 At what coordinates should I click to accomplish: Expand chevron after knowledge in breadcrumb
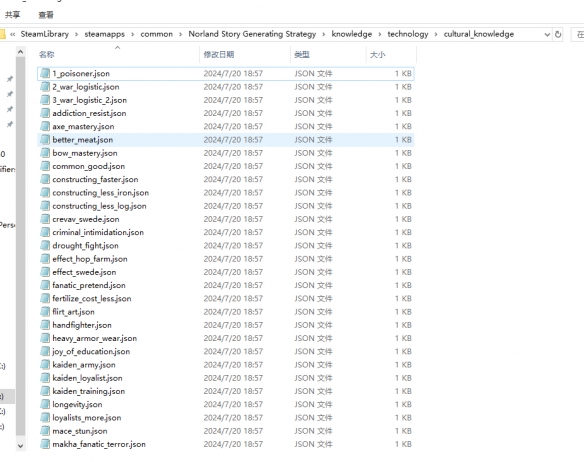[380, 34]
